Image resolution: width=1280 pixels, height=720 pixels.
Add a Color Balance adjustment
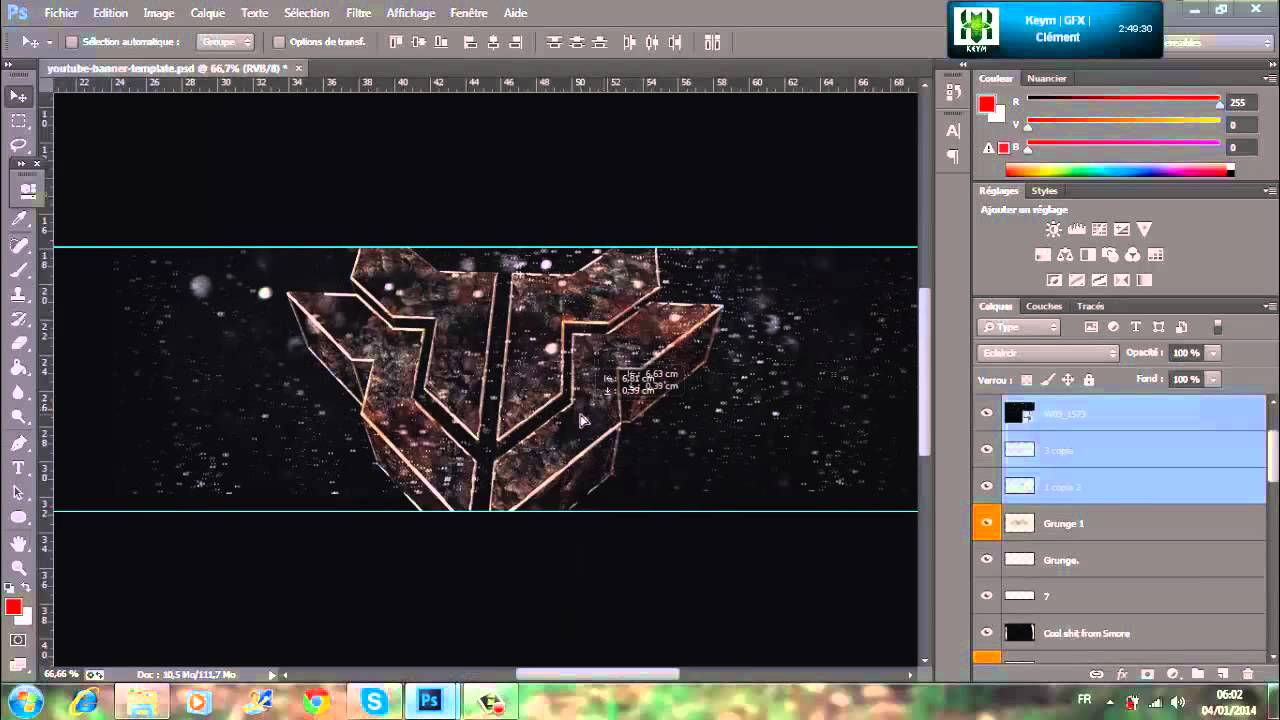1065,255
